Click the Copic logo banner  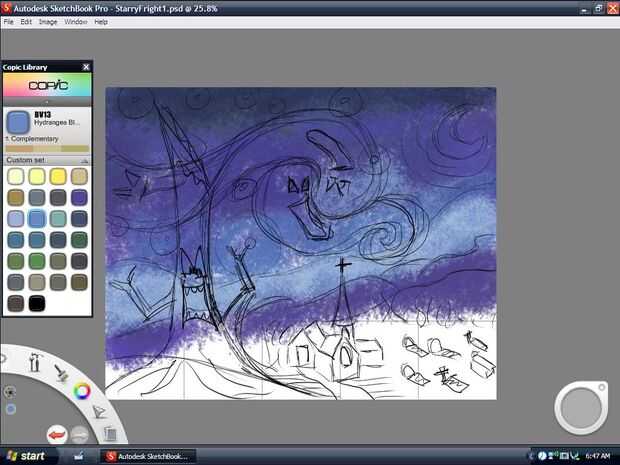47,85
